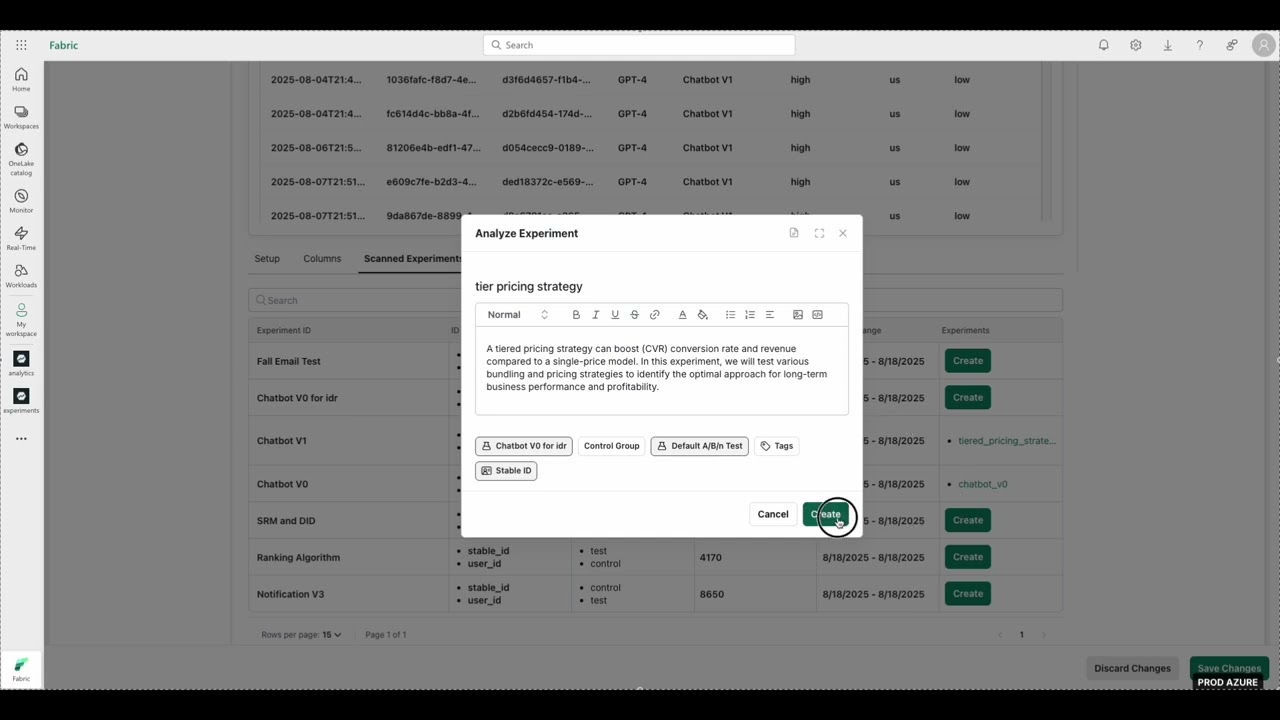Open the highlight fill color picker

[x=703, y=315]
